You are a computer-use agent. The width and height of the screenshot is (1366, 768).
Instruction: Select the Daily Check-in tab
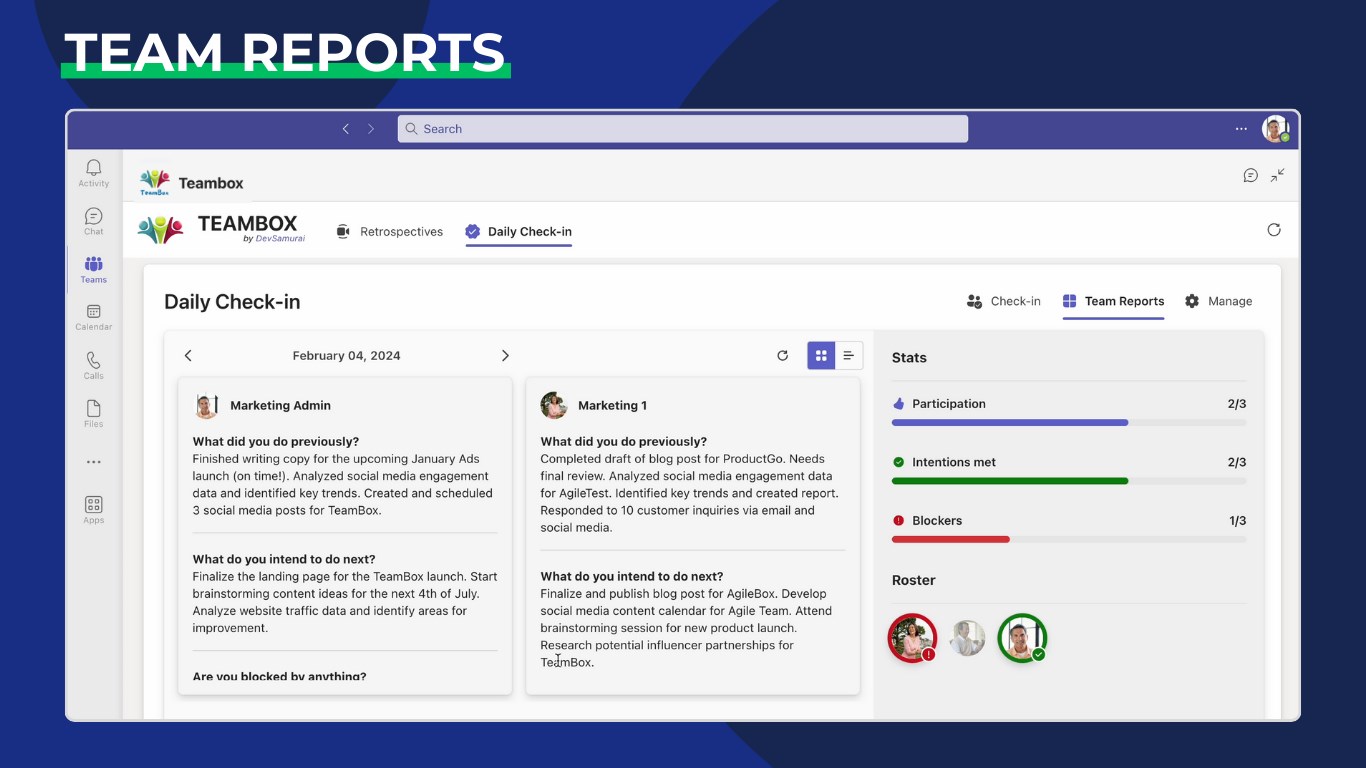pyautogui.click(x=519, y=231)
